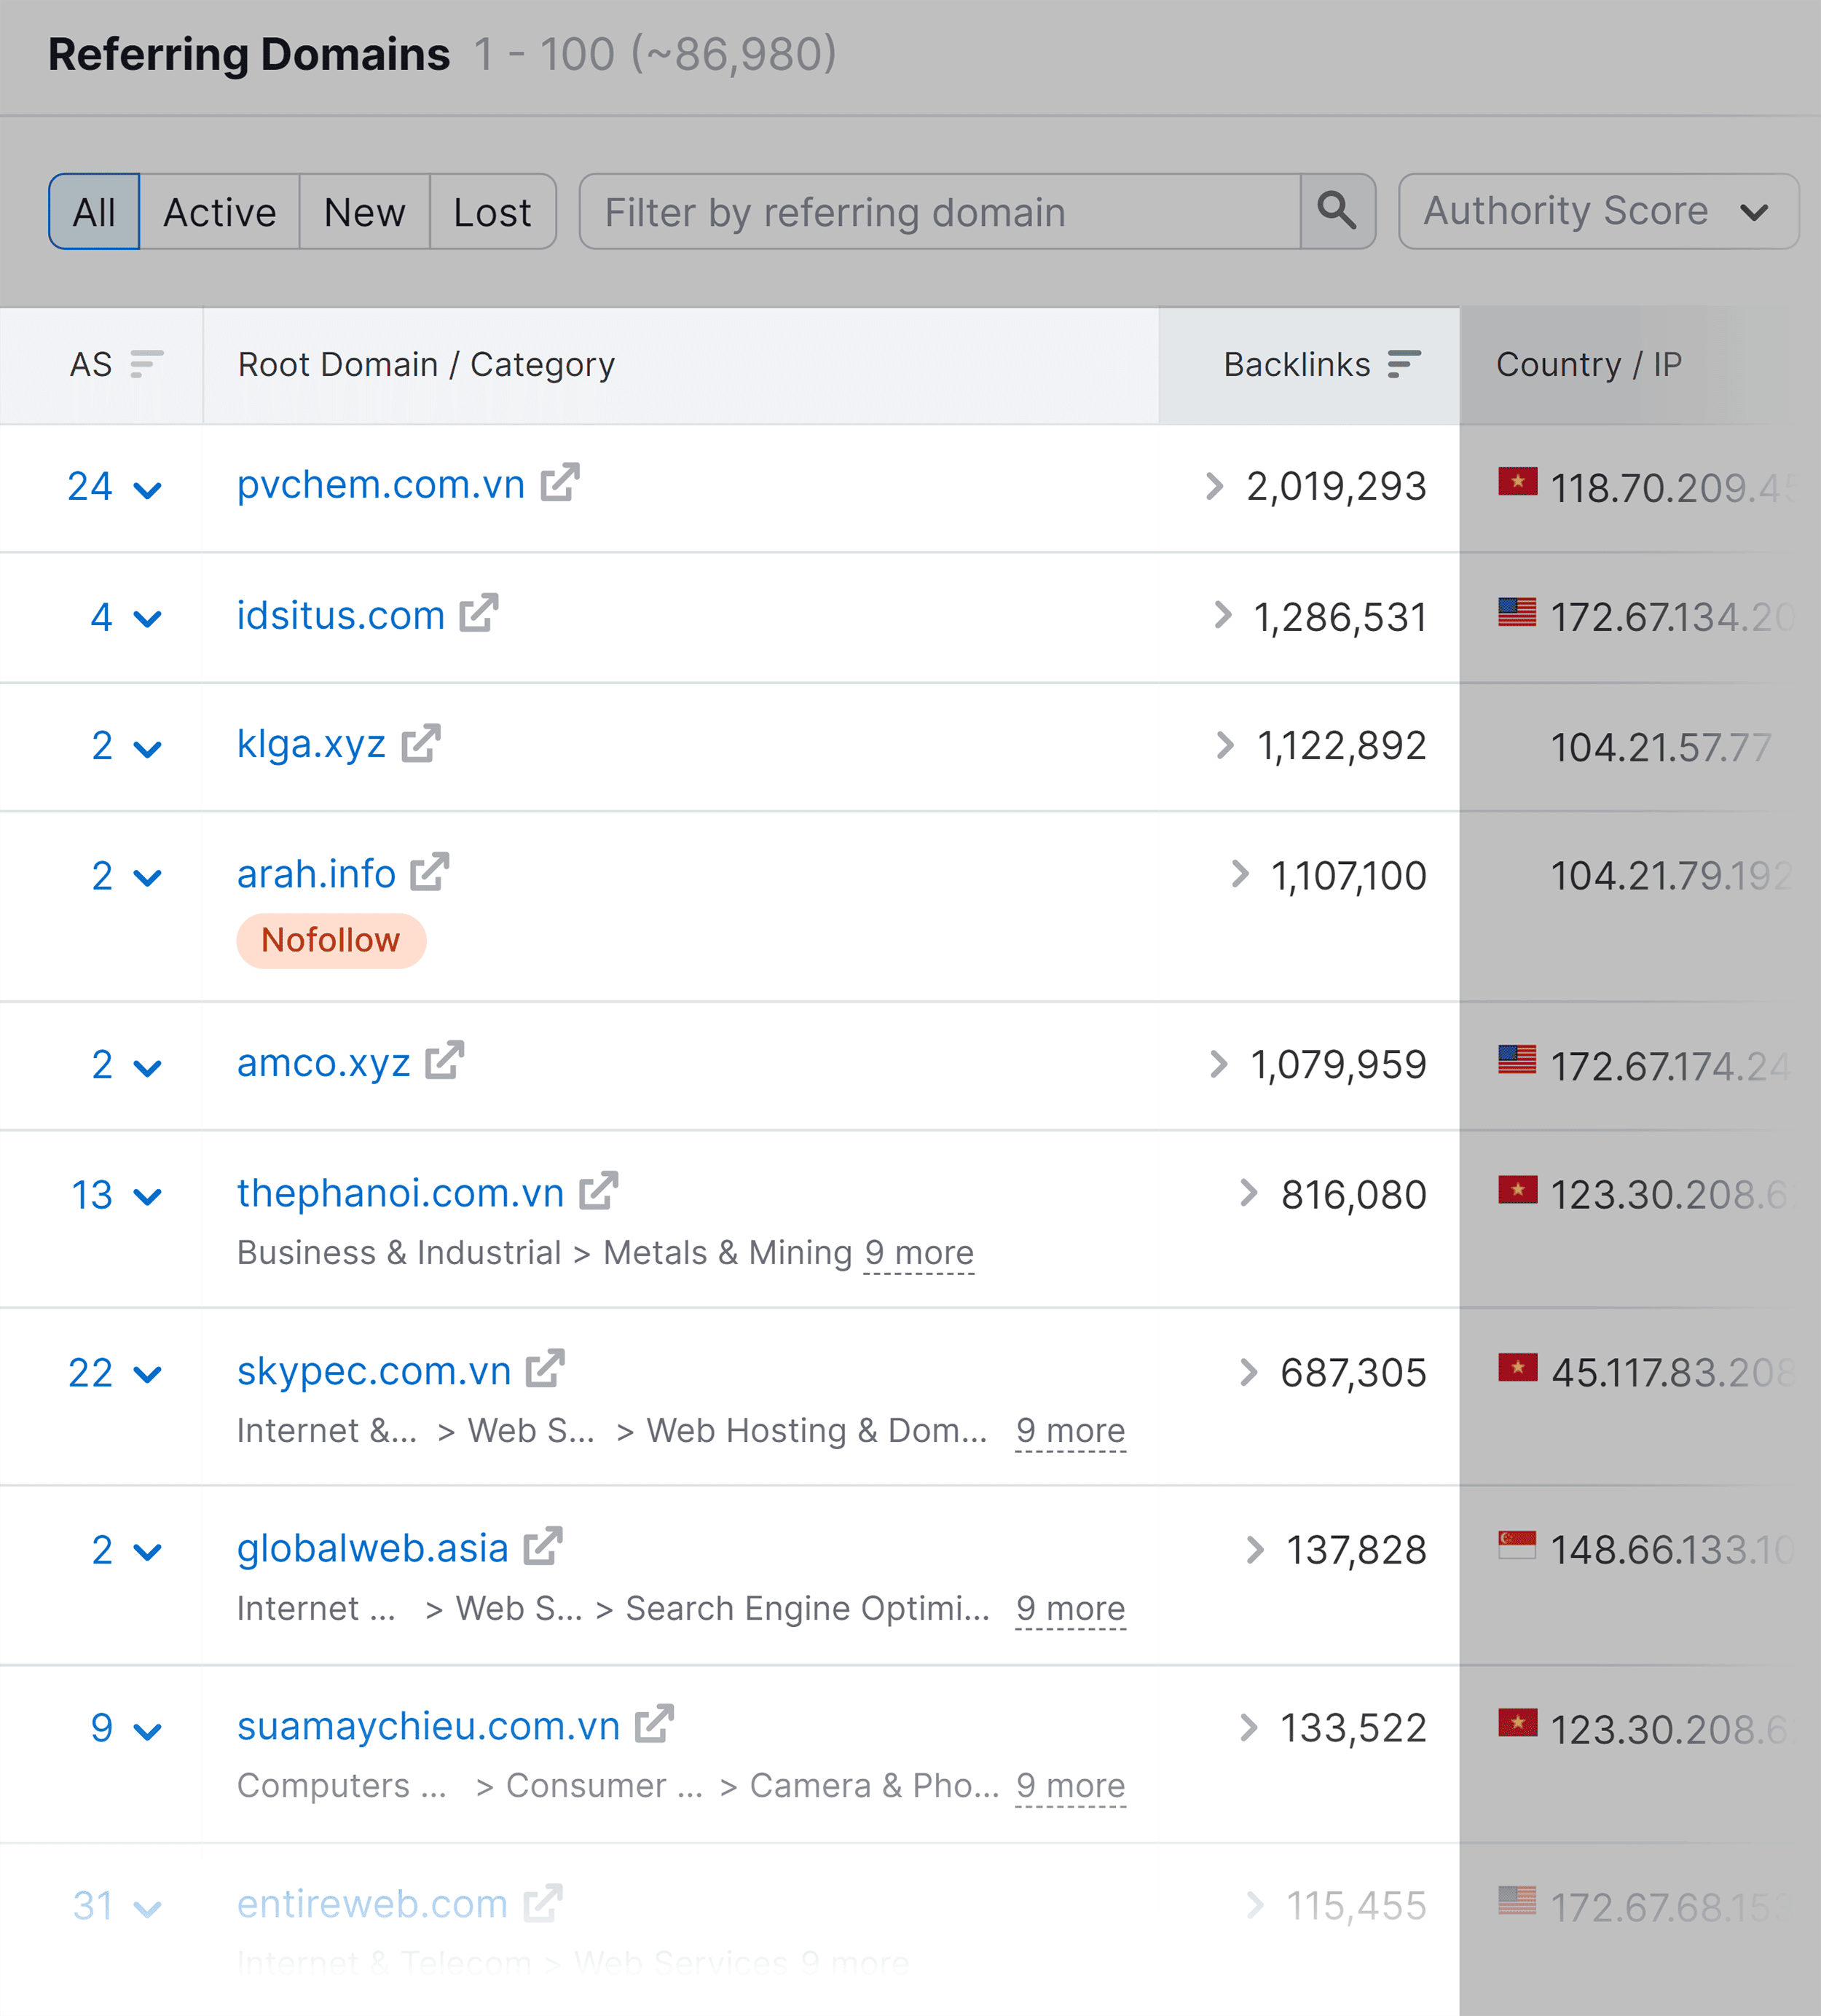Open pvchem.com.vn via its external link icon

tap(560, 485)
